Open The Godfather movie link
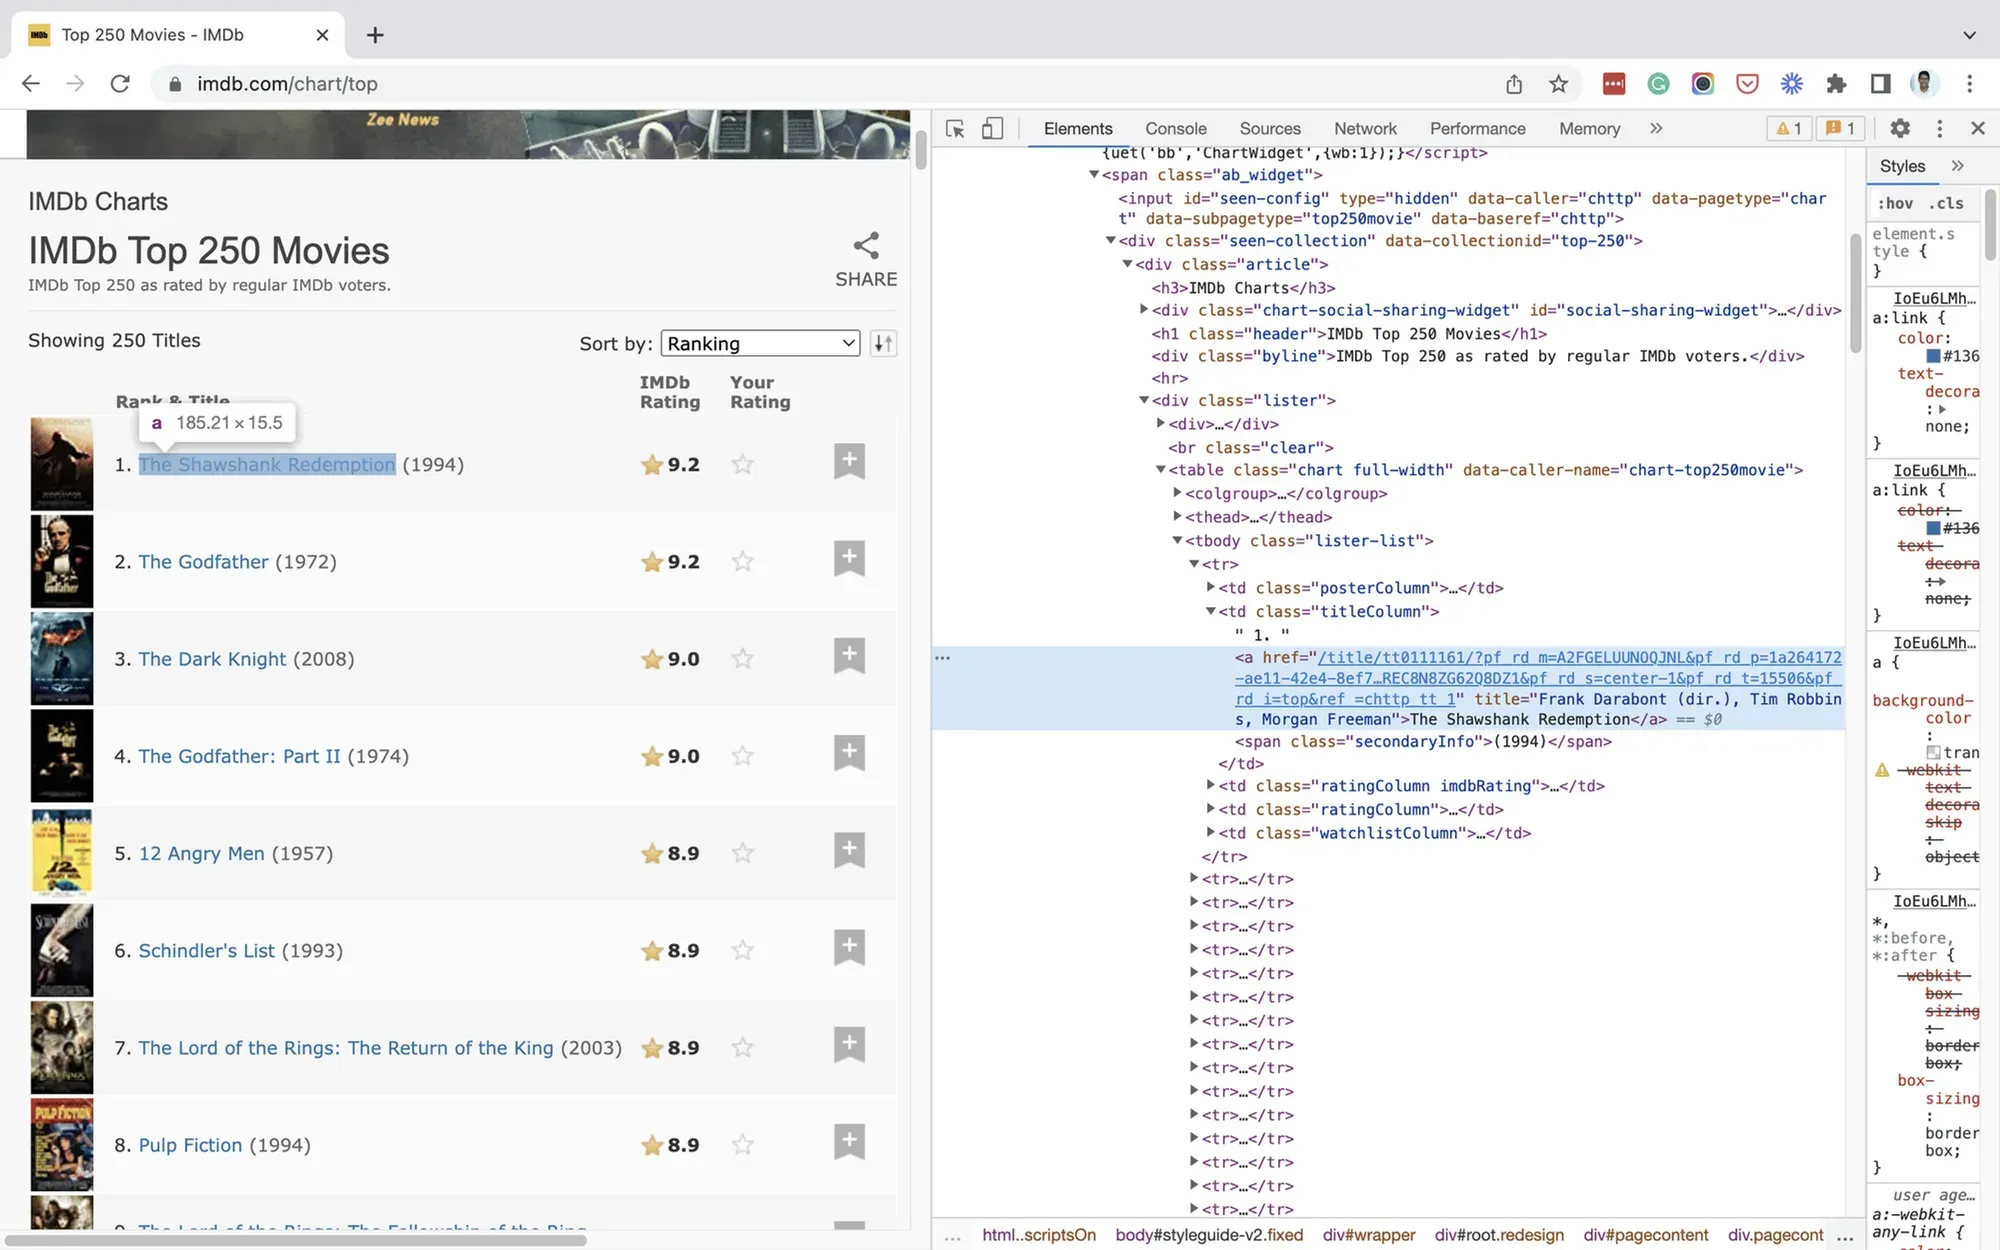 pyautogui.click(x=203, y=562)
